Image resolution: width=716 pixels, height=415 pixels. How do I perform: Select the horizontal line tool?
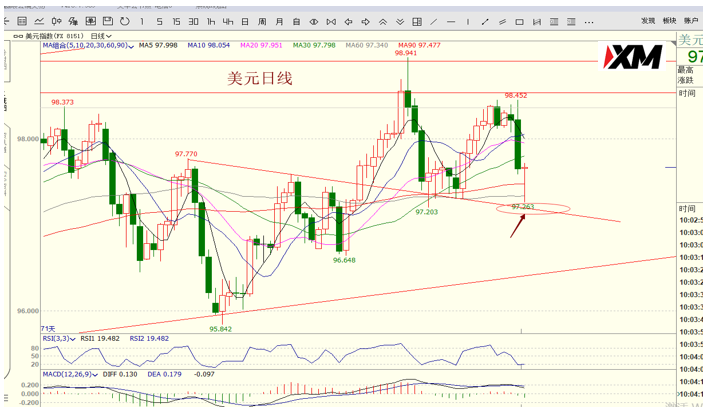click(451, 21)
